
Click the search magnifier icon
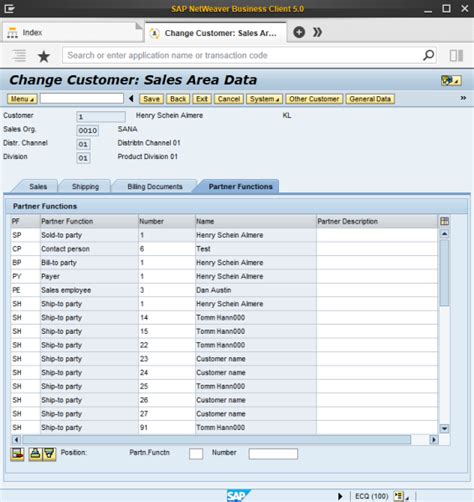(x=428, y=55)
